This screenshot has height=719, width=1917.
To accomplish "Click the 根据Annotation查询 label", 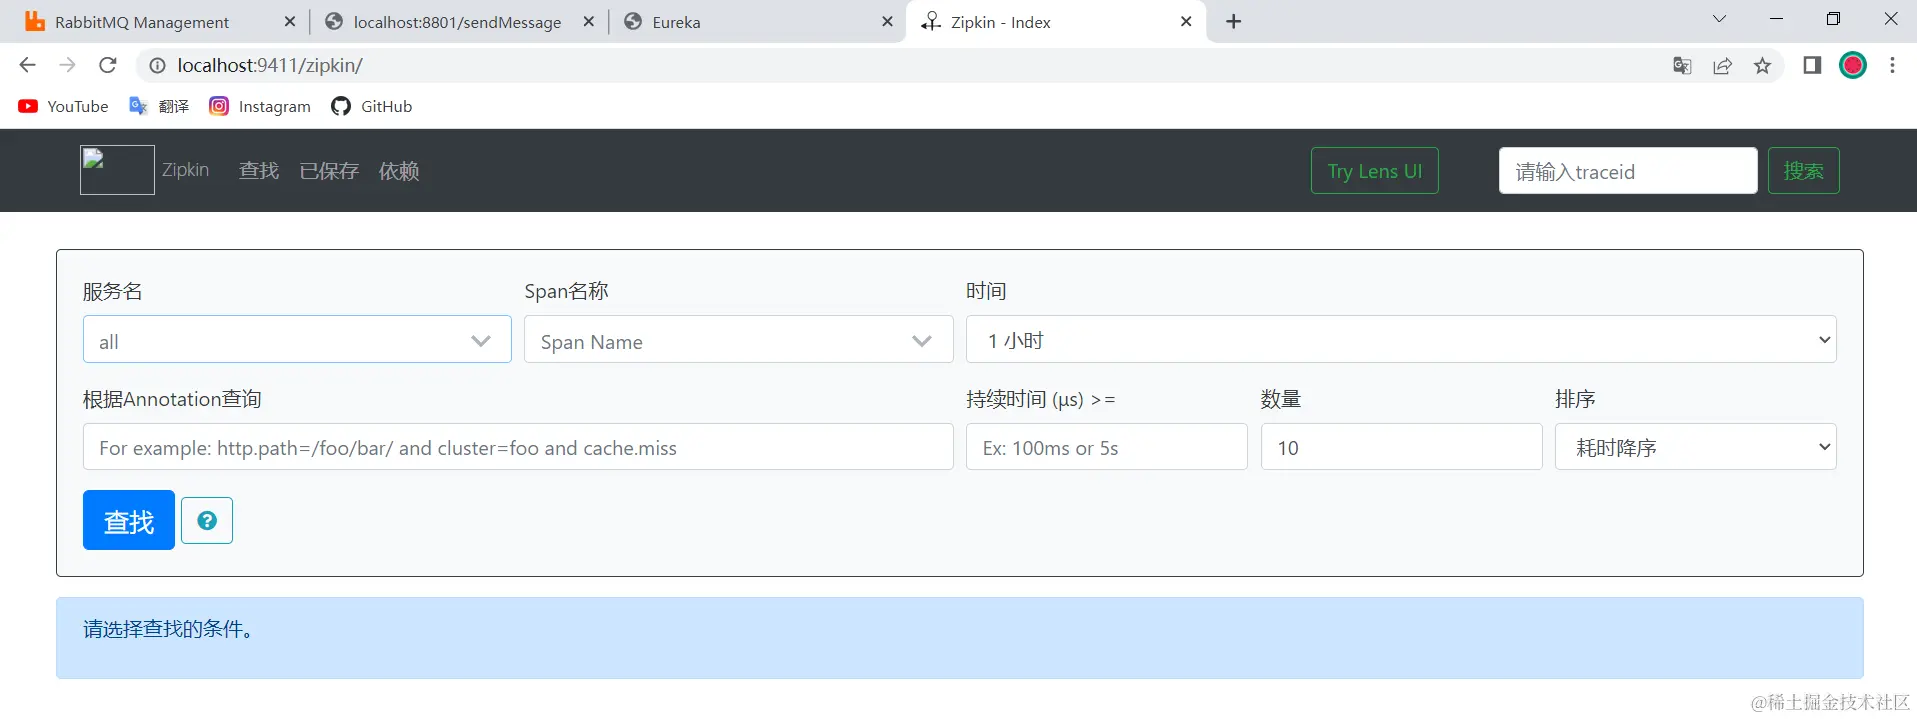I will point(172,399).
